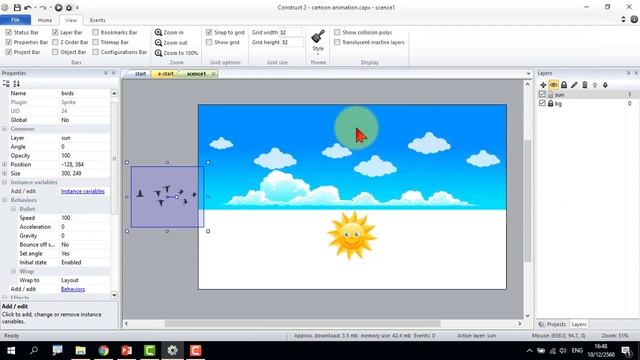Expand the Position property
The image size is (640, 360).
4,164
